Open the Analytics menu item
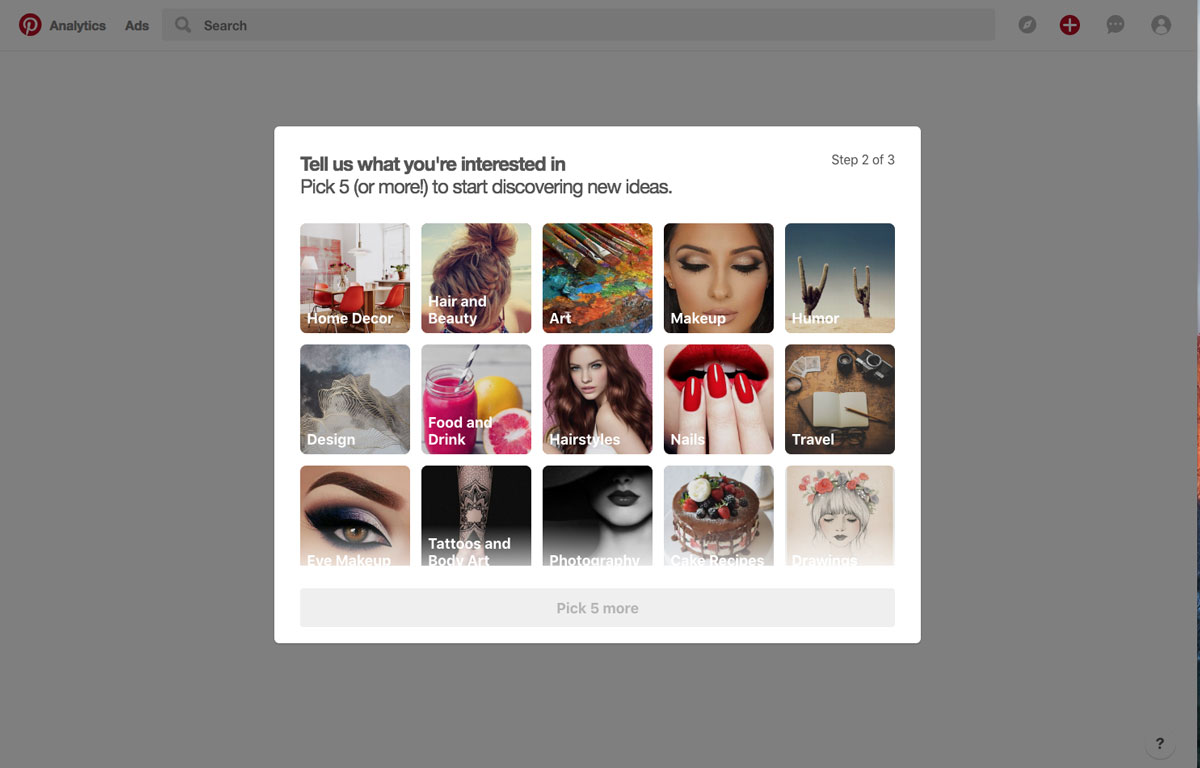The height and width of the screenshot is (768, 1200). coord(79,25)
